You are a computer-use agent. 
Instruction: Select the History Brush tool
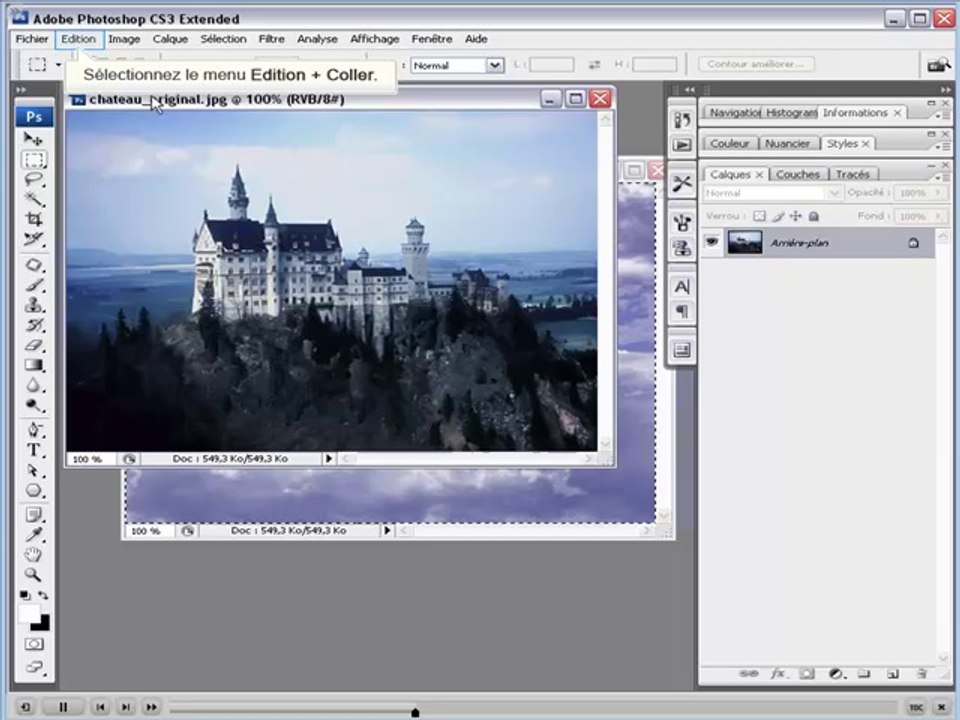coord(34,324)
